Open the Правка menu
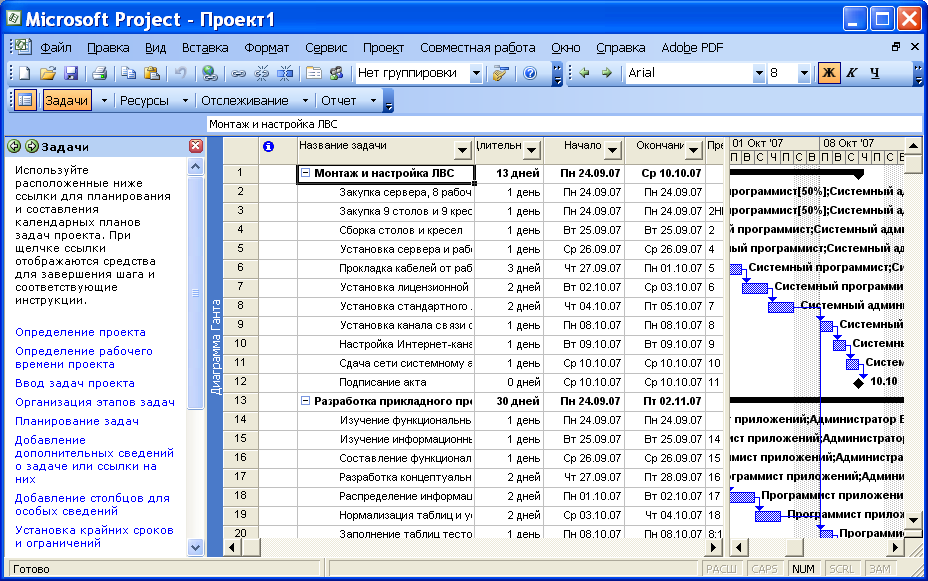The width and height of the screenshot is (928, 581). tap(108, 48)
